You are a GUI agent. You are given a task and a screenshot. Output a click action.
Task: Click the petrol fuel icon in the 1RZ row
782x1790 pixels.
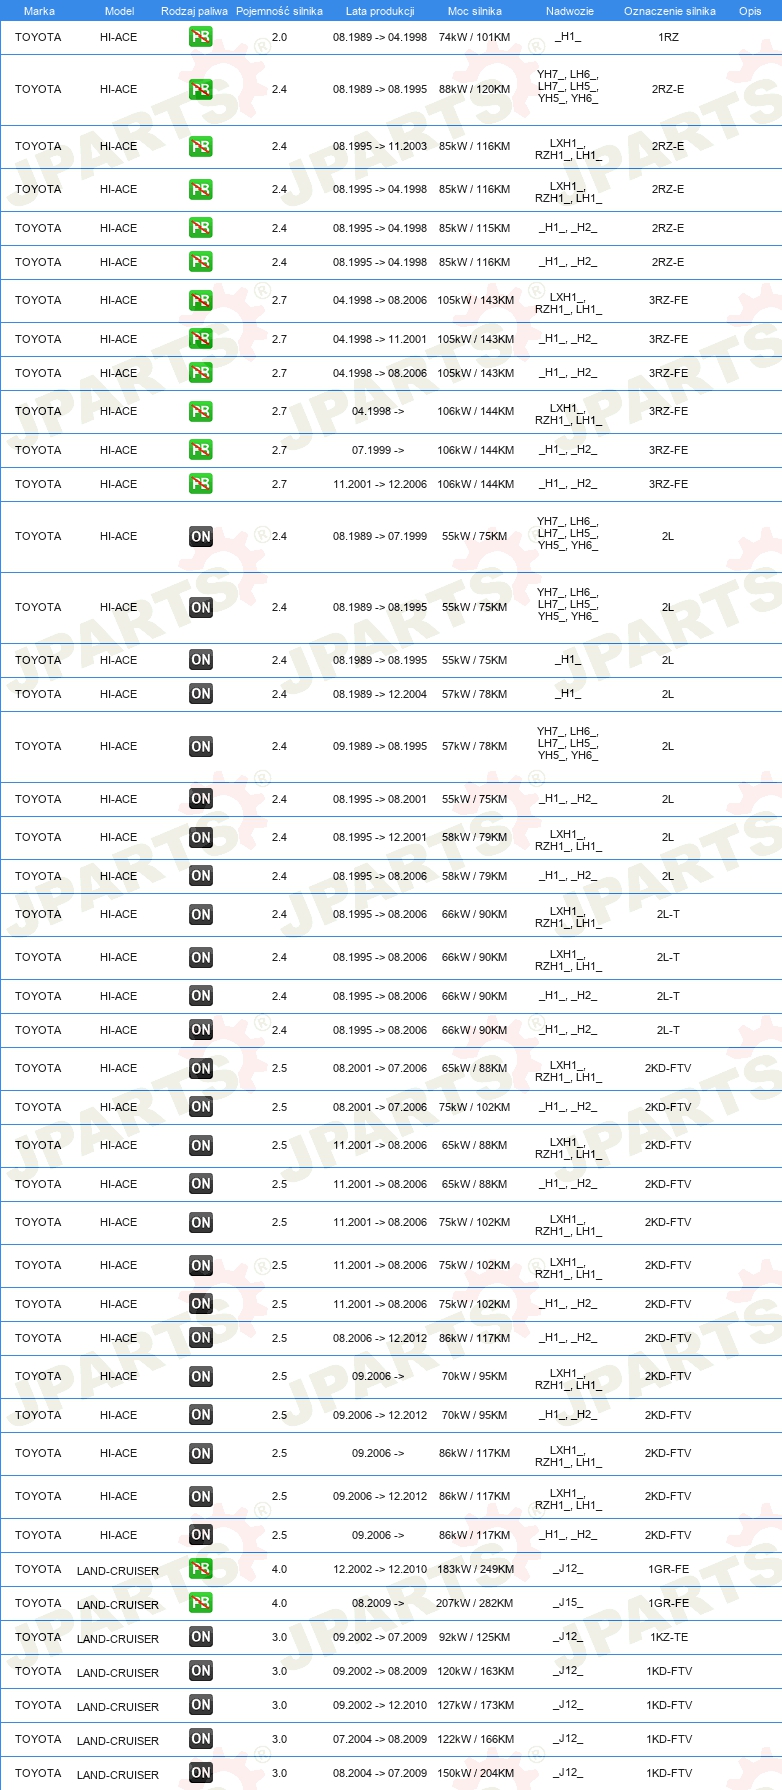point(201,37)
